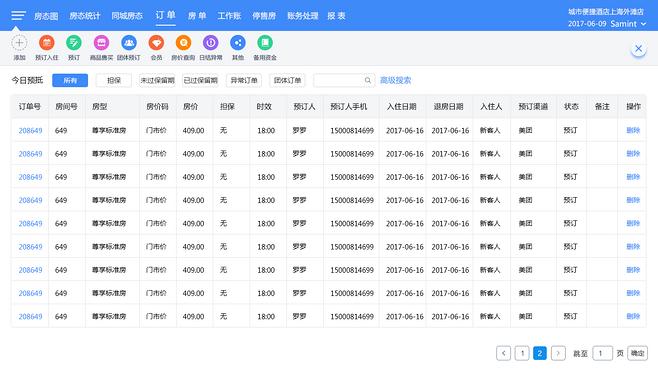Switch to the 报表 tab

(336, 16)
